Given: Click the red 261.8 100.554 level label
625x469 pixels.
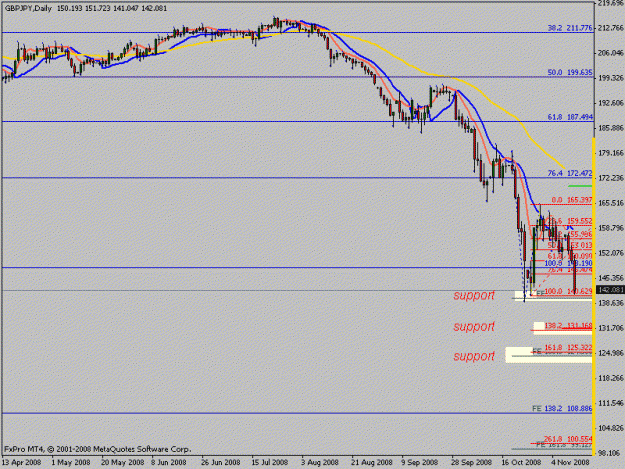Looking at the screenshot, I should click(x=568, y=439).
